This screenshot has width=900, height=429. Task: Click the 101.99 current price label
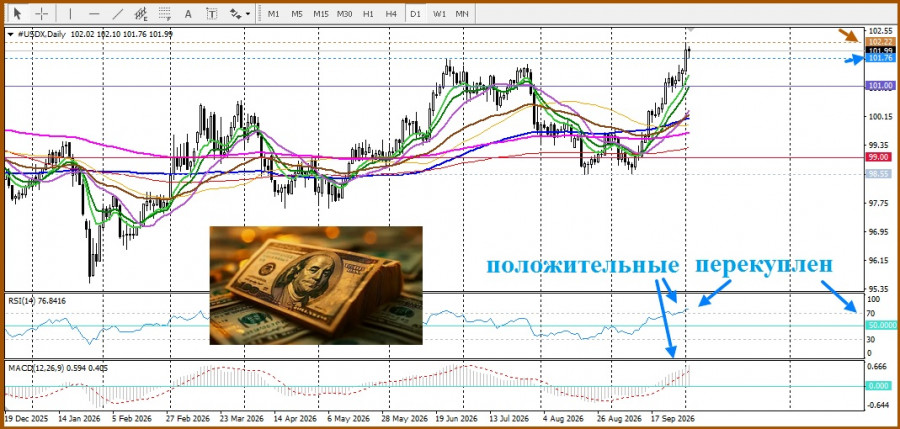click(x=880, y=51)
